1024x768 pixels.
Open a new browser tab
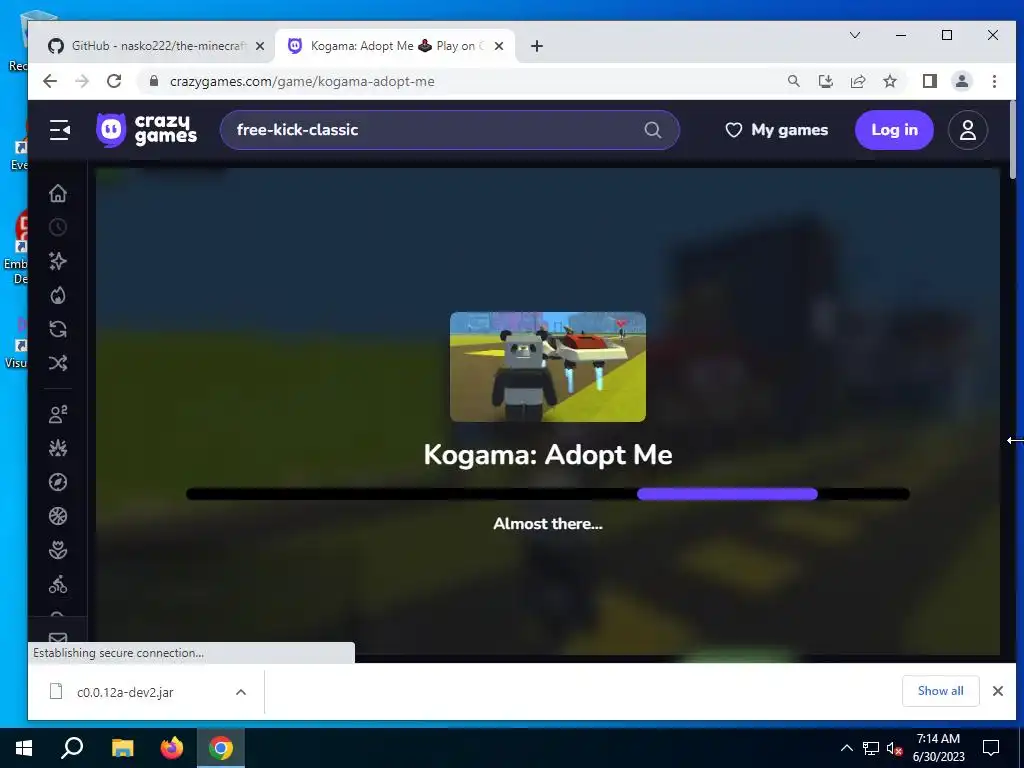tap(537, 46)
